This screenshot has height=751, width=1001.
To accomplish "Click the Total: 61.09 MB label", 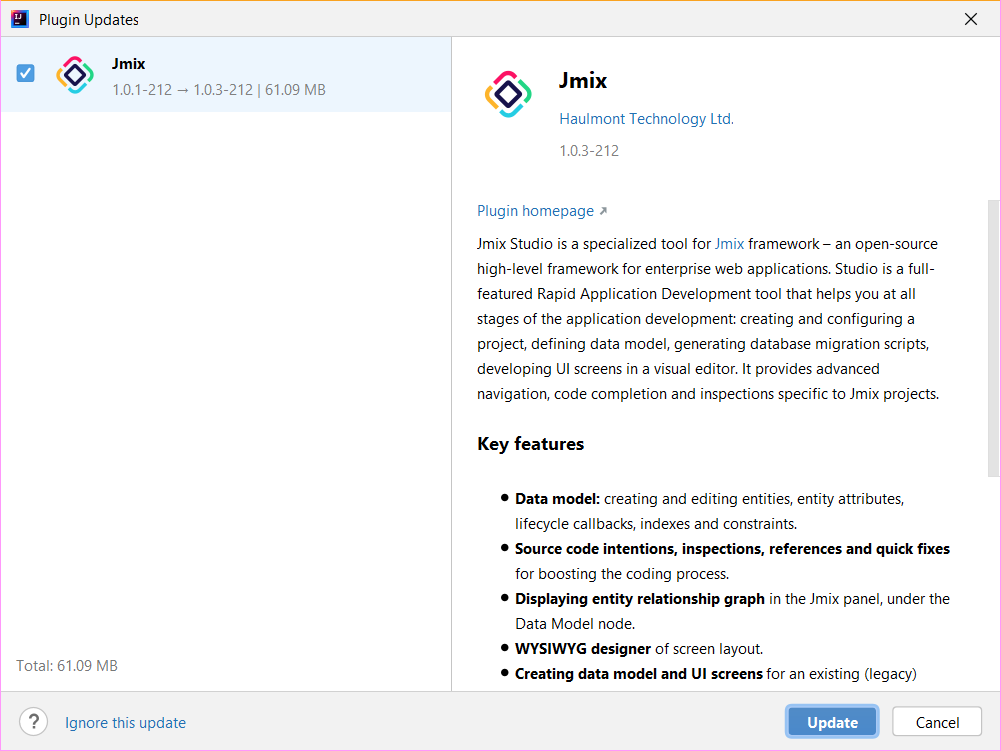I will click(67, 665).
